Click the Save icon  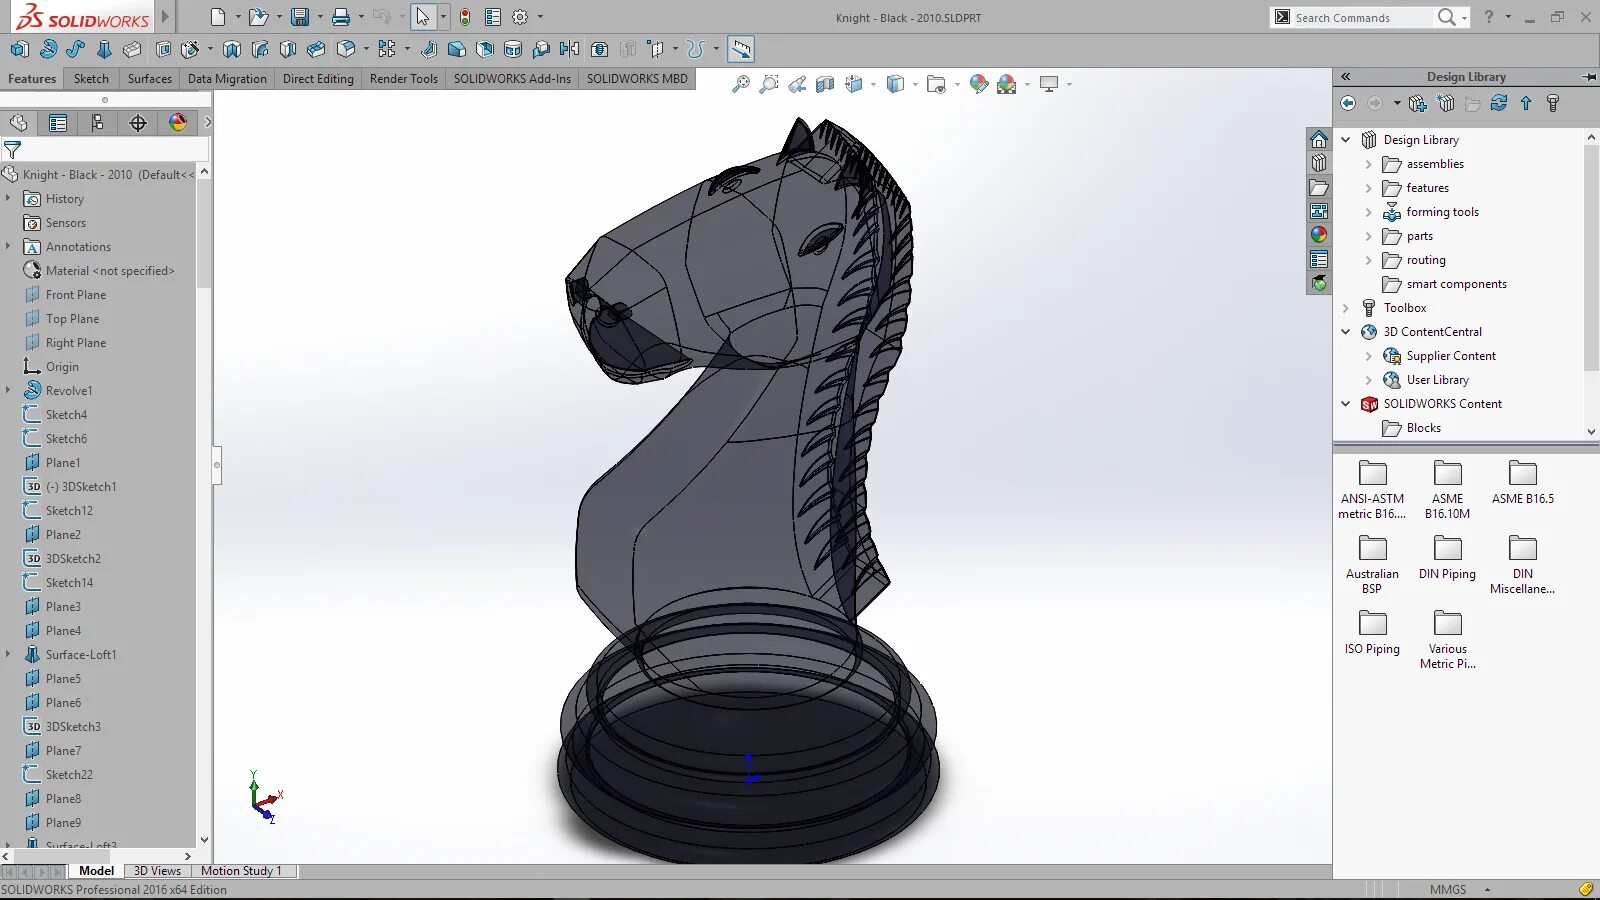[x=299, y=17]
